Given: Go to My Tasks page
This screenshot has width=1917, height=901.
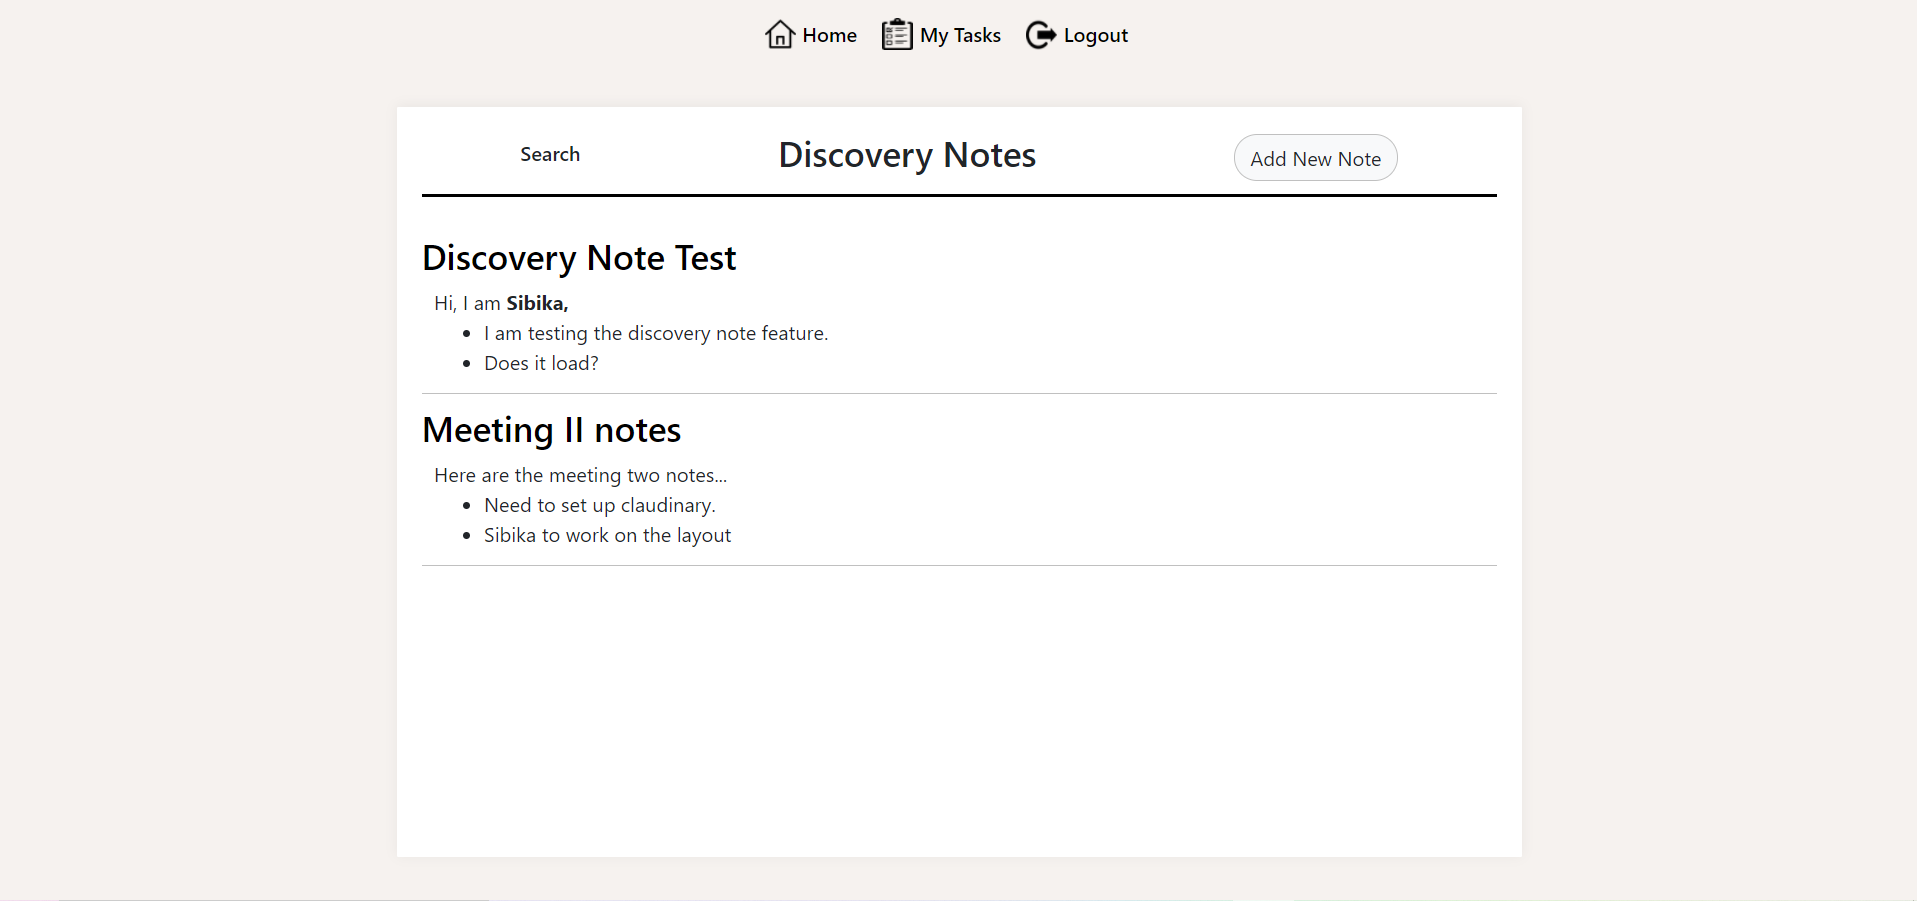Looking at the screenshot, I should click(x=960, y=35).
